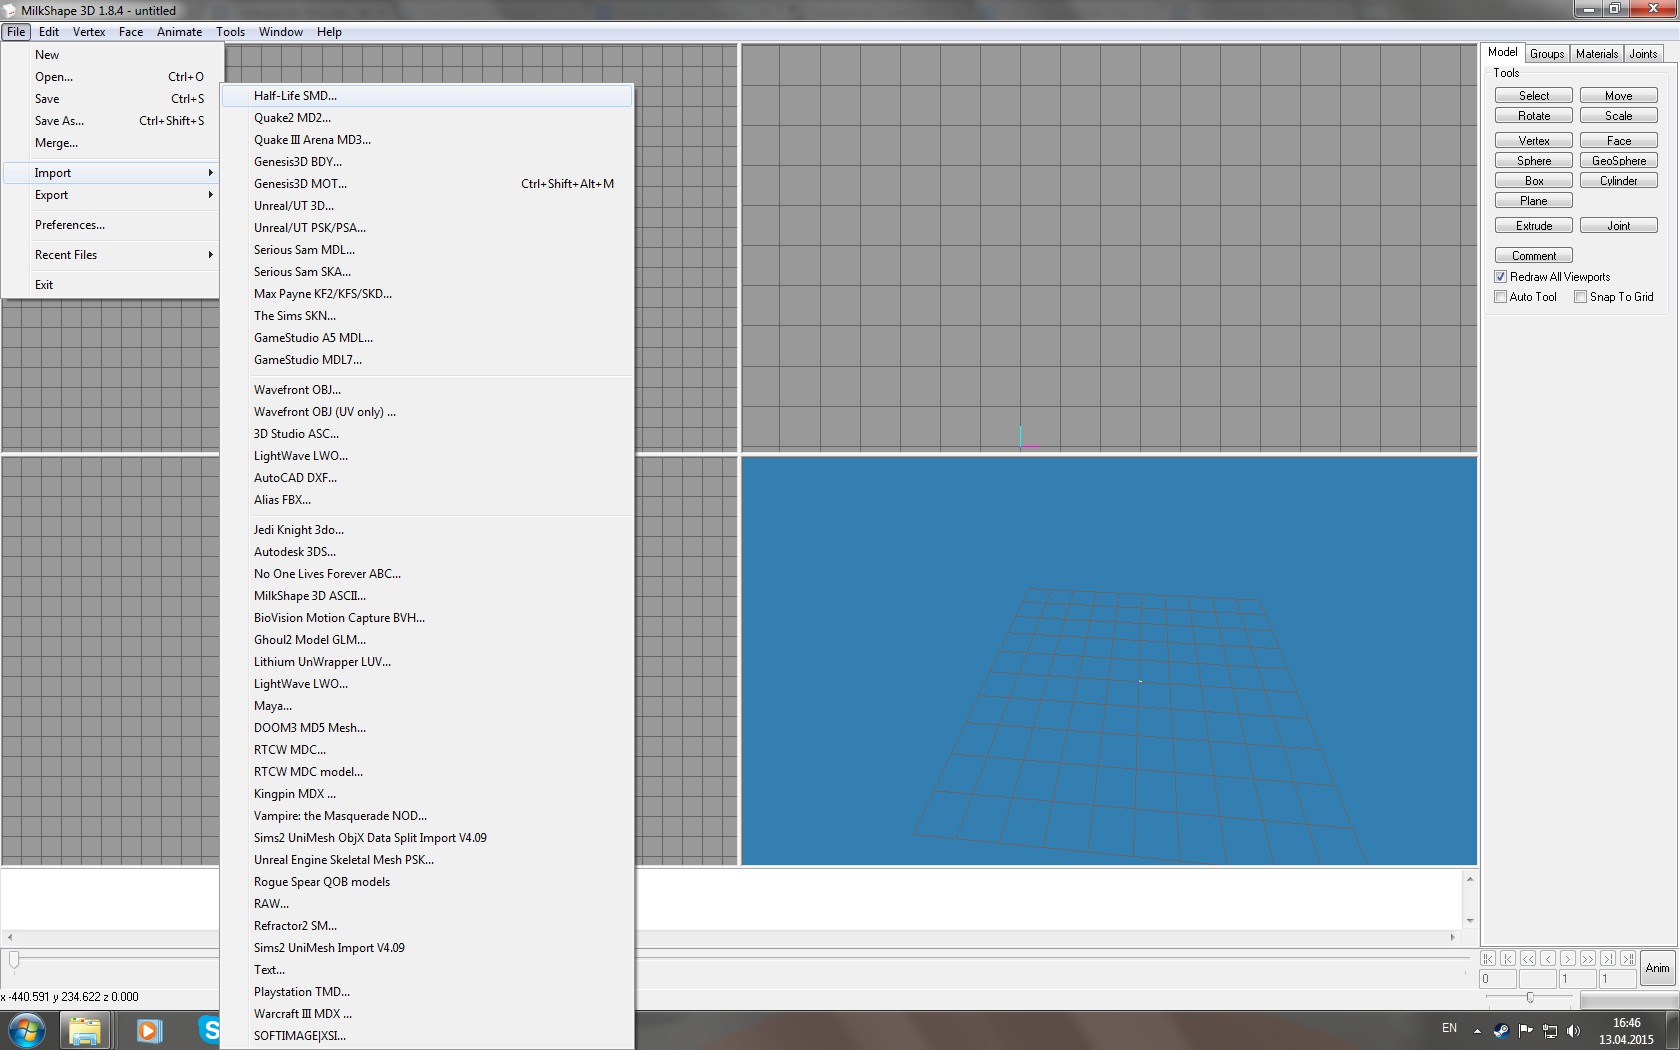This screenshot has height=1050, width=1680.
Task: Open Action Center flag tray icon
Action: (x=1526, y=1030)
